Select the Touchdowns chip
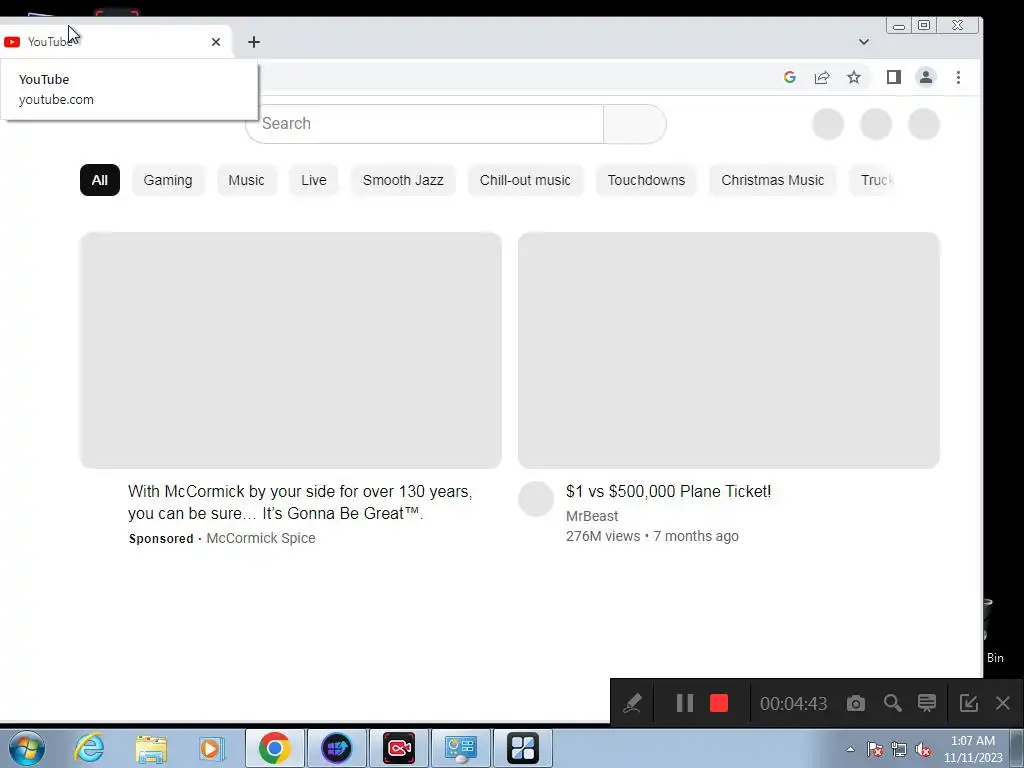The width and height of the screenshot is (1024, 768). click(646, 180)
